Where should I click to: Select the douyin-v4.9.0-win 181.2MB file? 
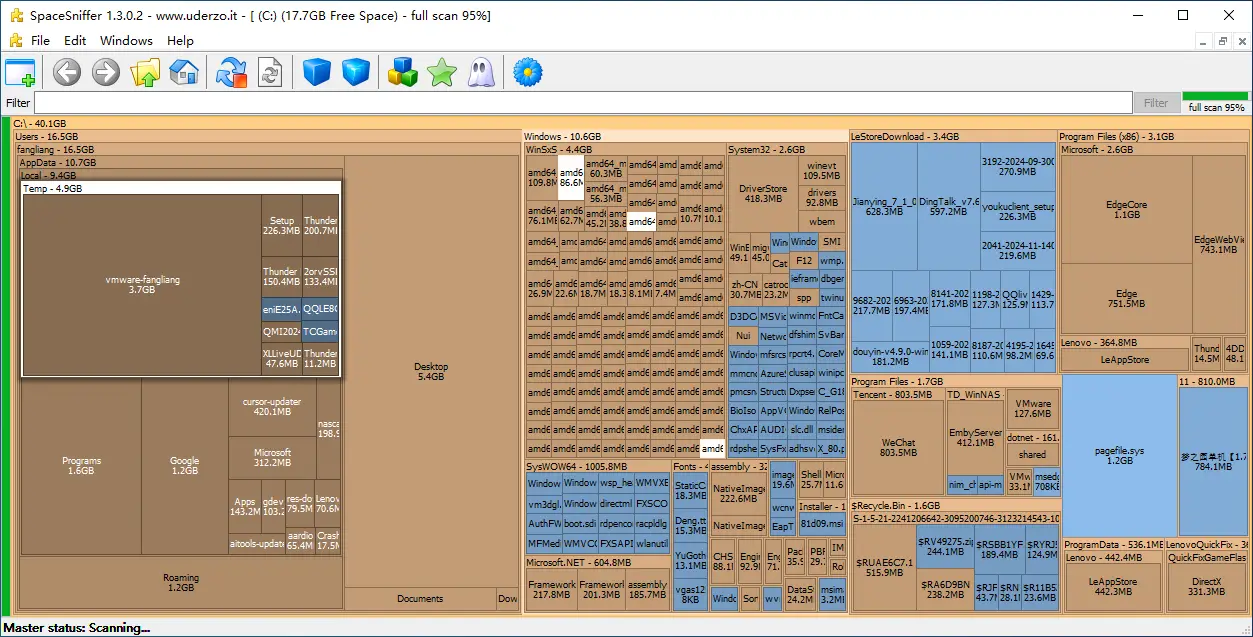[x=889, y=356]
